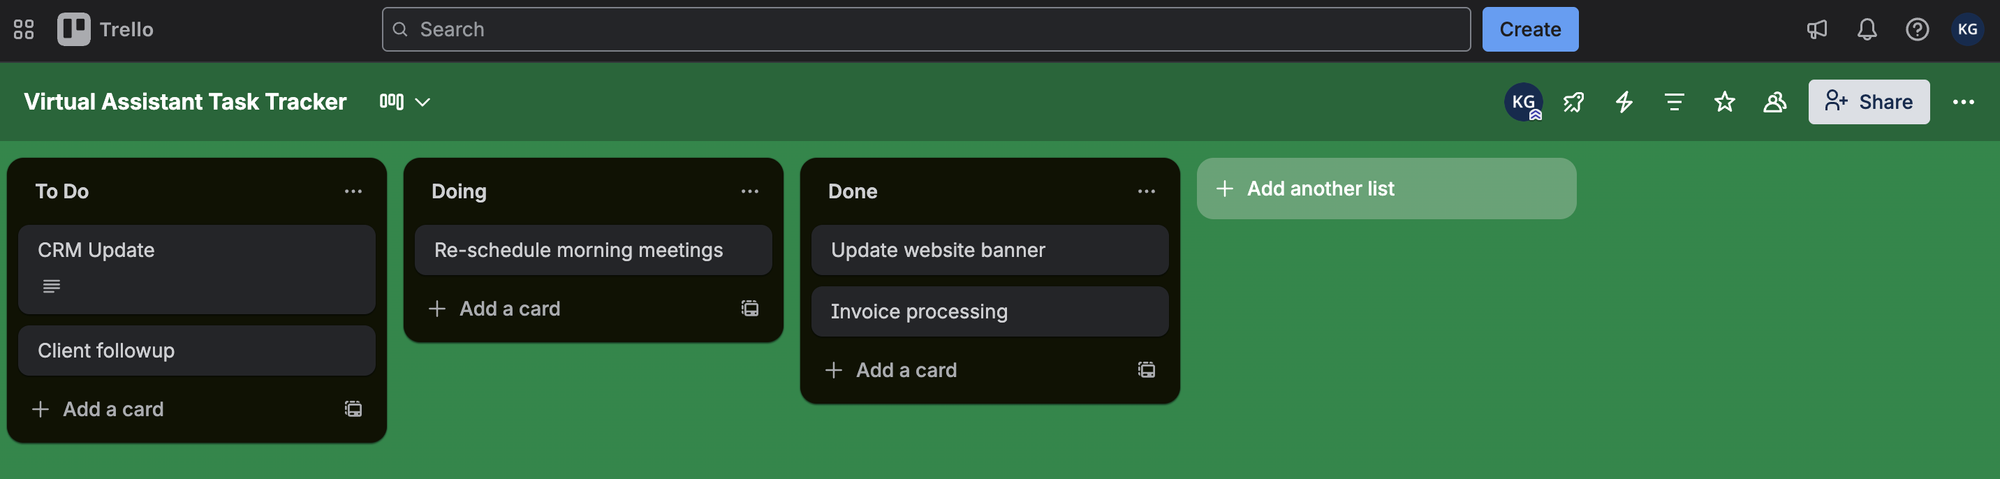This screenshot has height=479, width=2000.
Task: Click the Virtual Assistant Task Tracker board title
Action: 185,102
